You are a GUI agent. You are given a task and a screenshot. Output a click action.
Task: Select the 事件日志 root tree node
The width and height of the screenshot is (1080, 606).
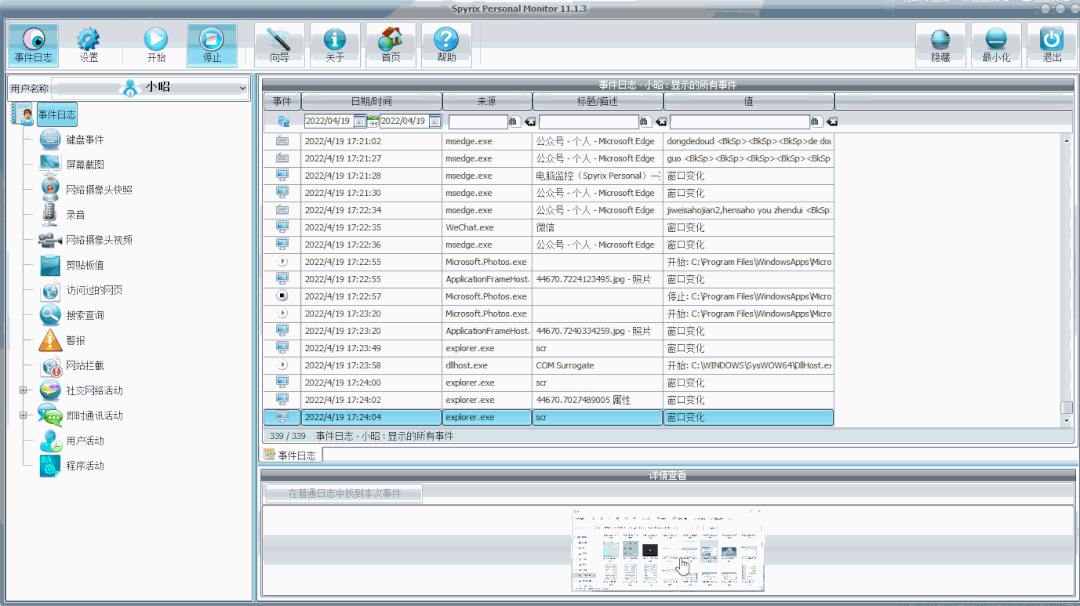point(56,115)
